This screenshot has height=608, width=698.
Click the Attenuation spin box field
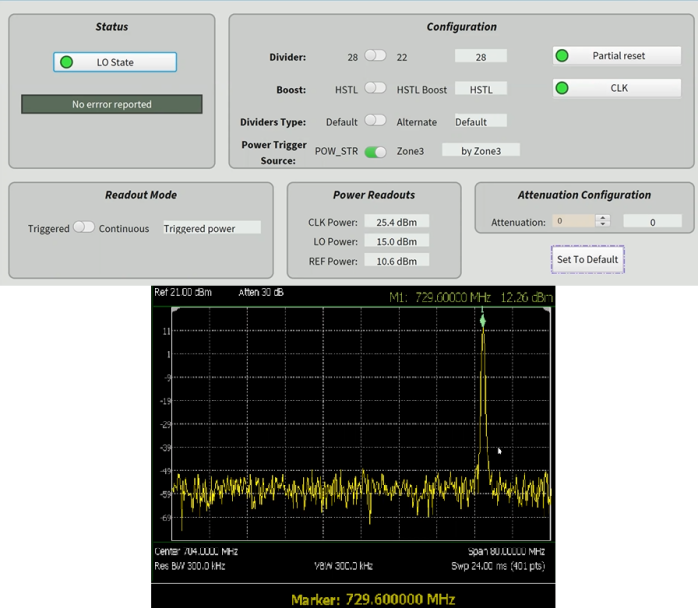tap(572, 222)
